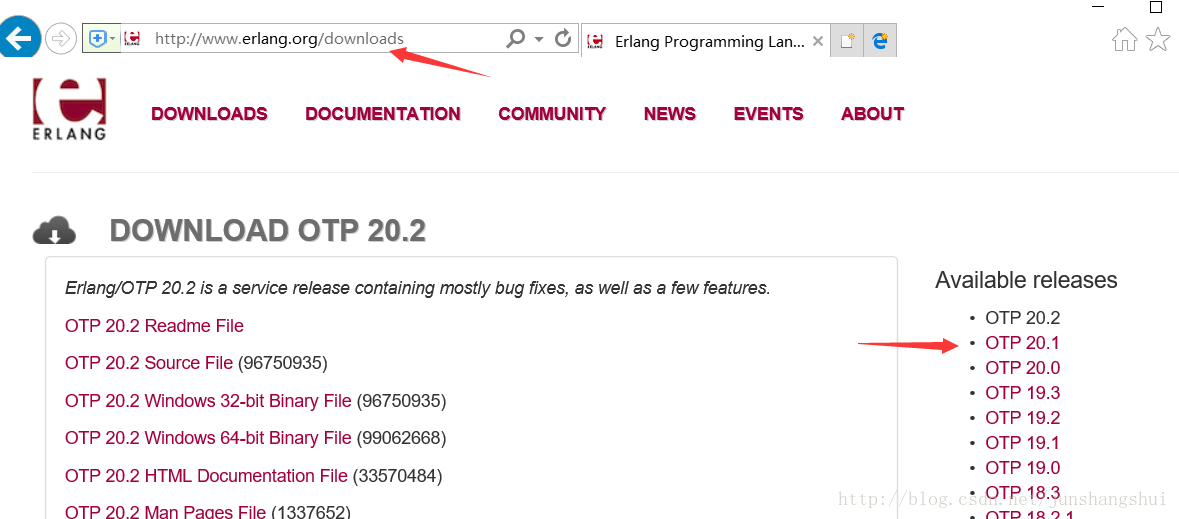Open the OTP 19.1 release link

(1023, 442)
